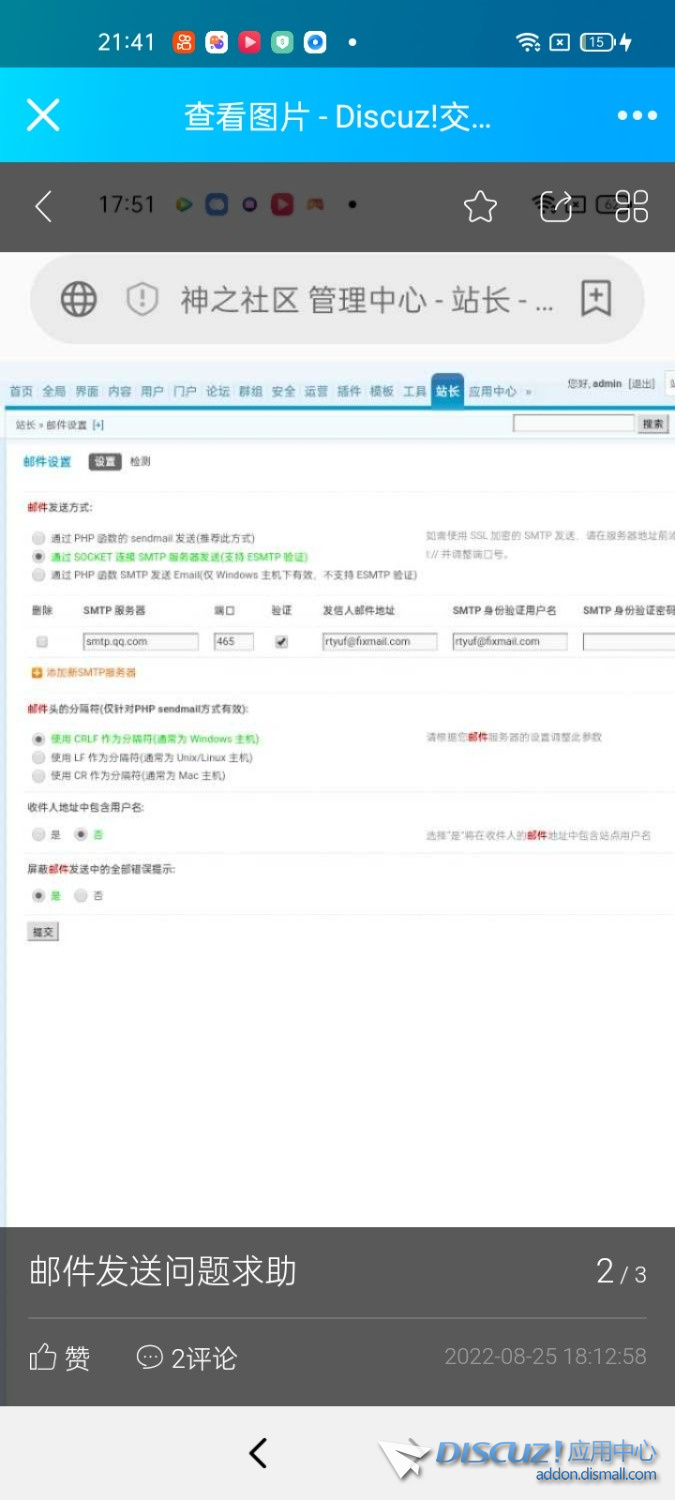
Task: Open the 2评论 comments bubble
Action: point(186,1357)
